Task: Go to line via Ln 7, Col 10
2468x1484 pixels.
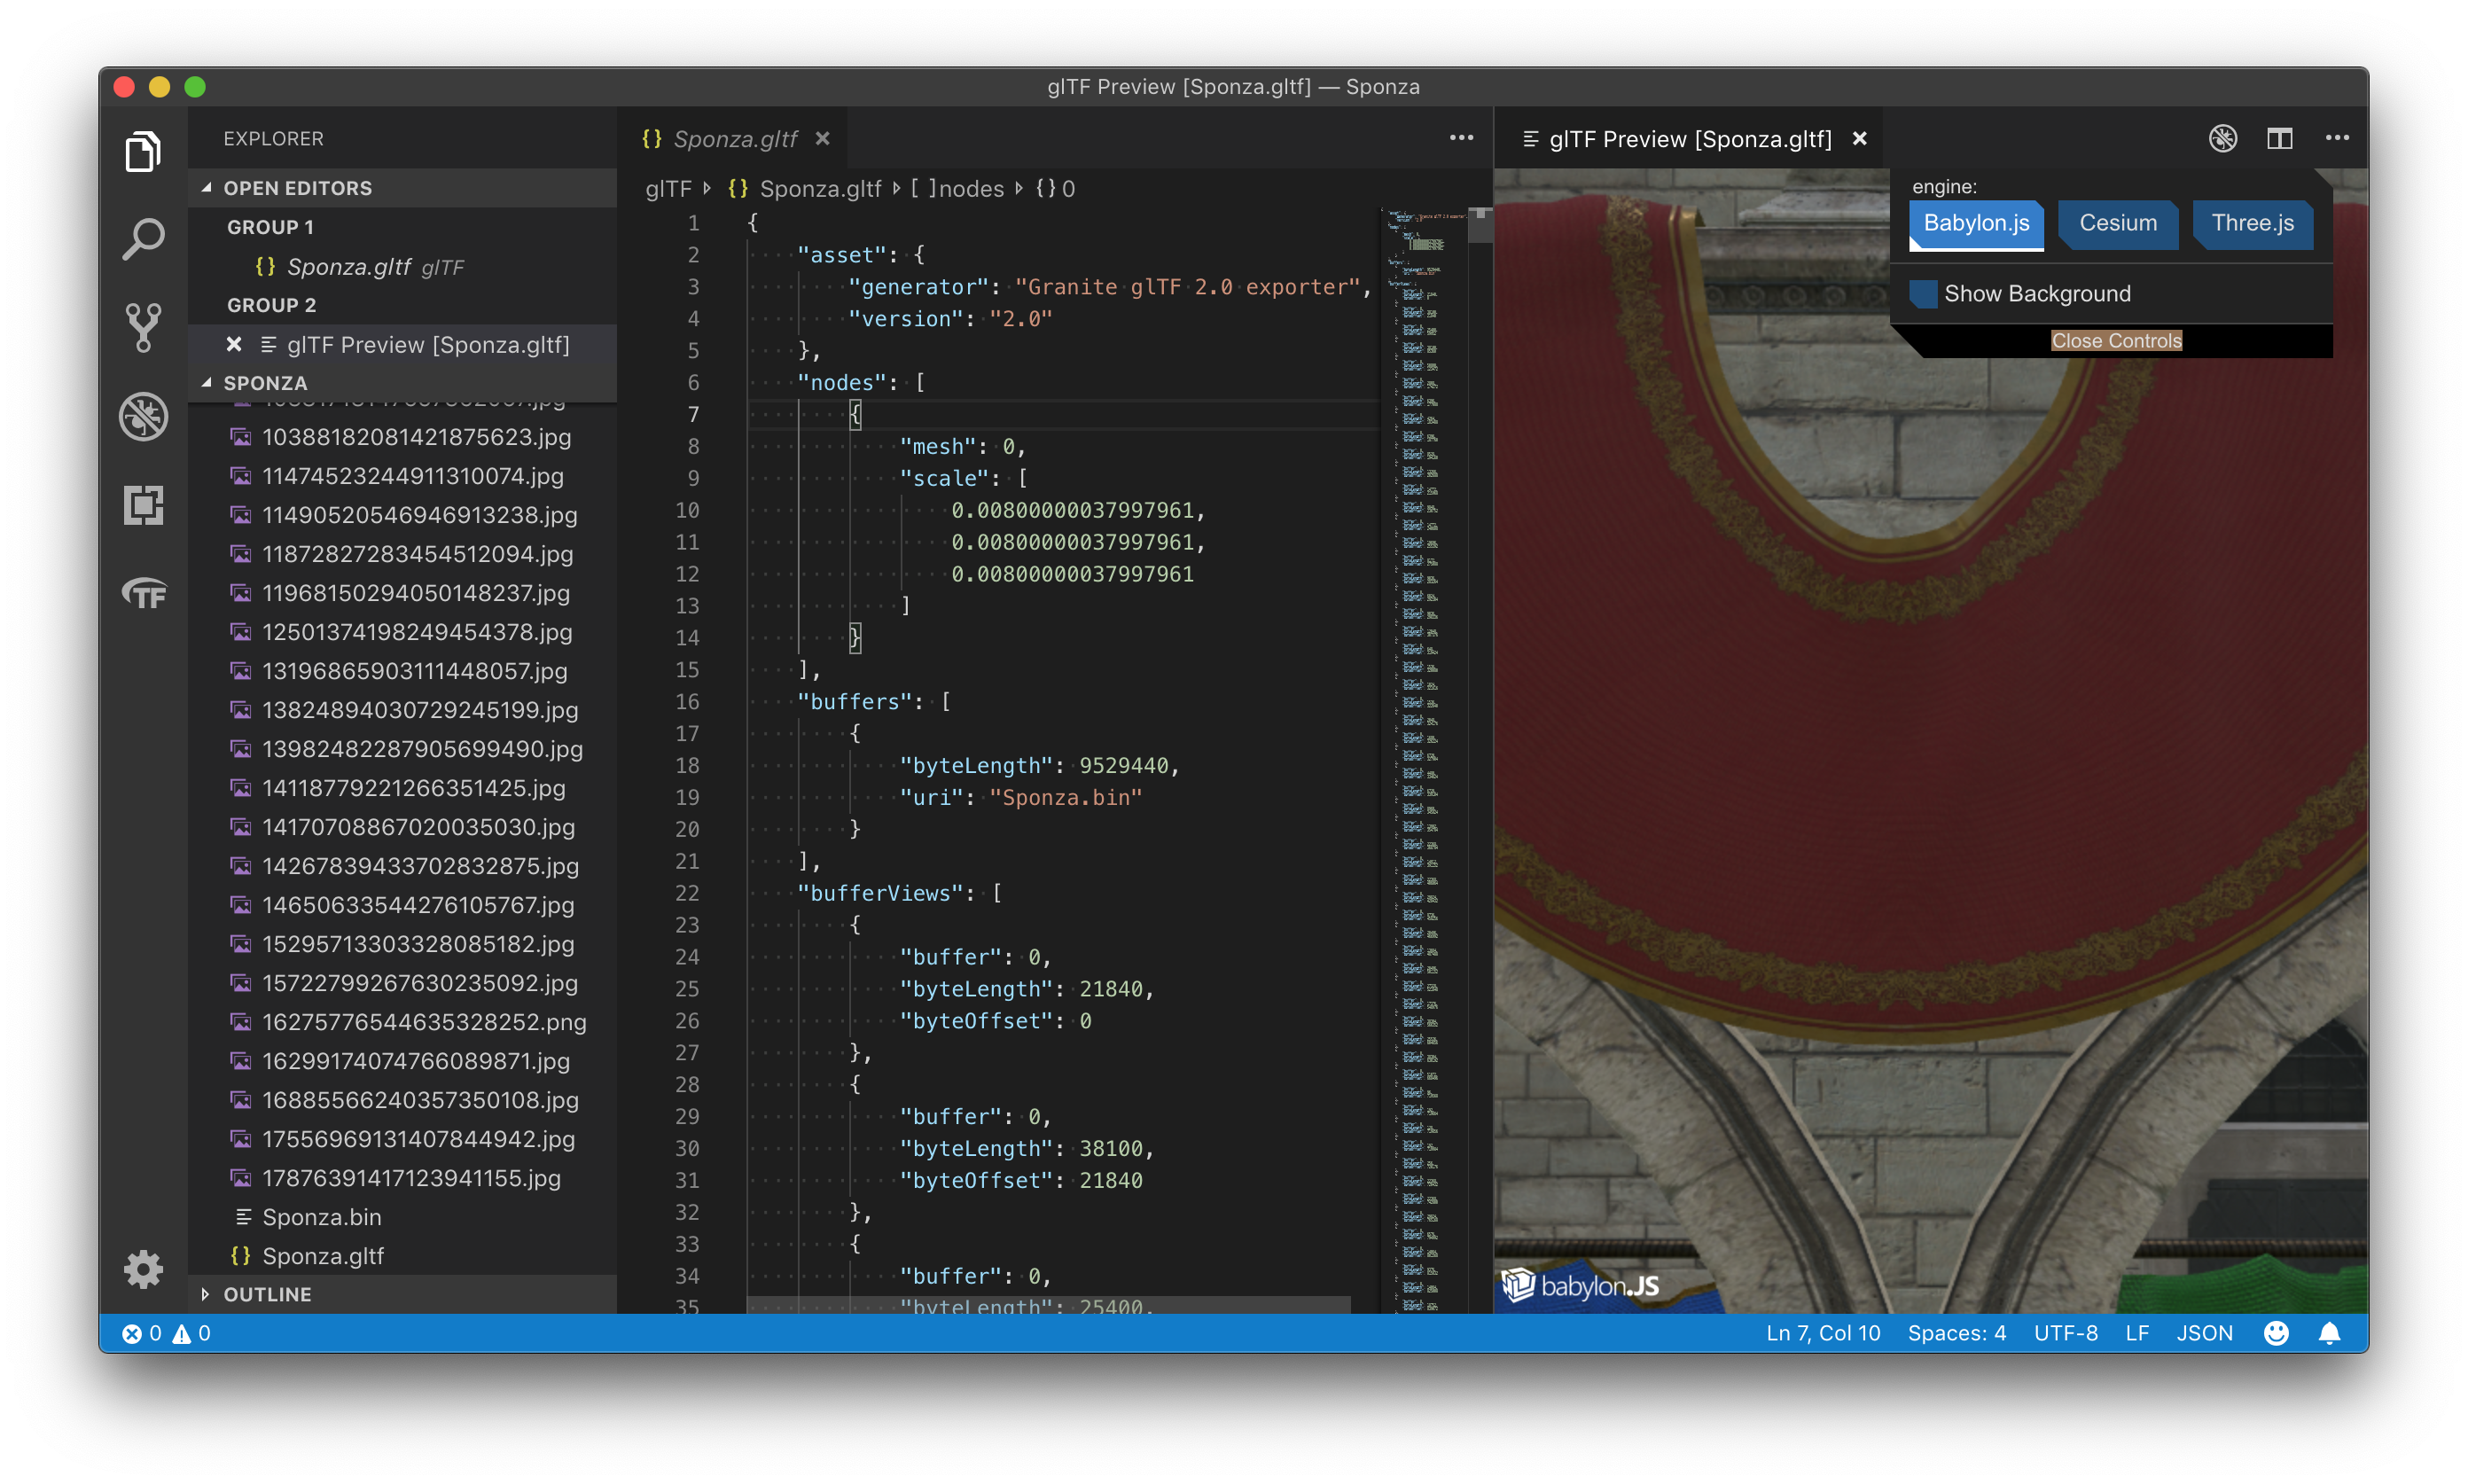Action: (x=1822, y=1333)
